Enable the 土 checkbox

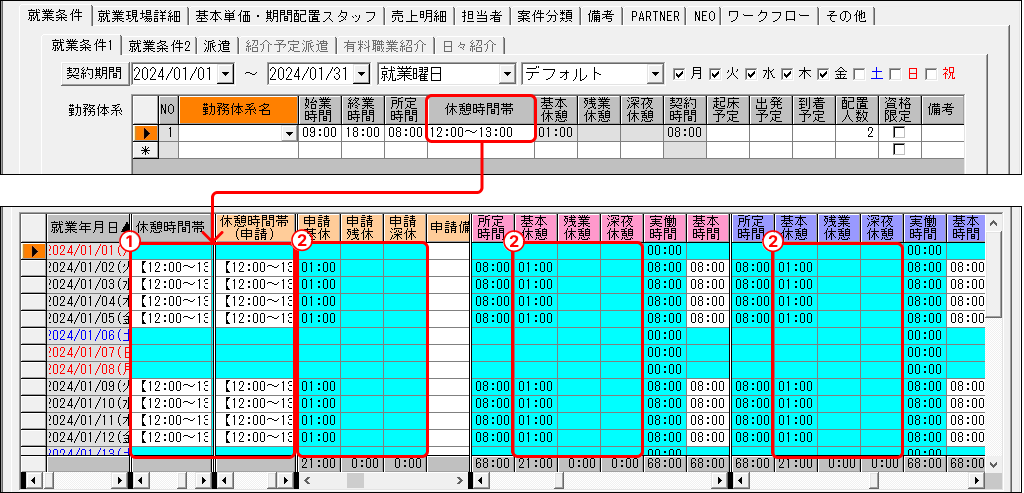[x=859, y=73]
